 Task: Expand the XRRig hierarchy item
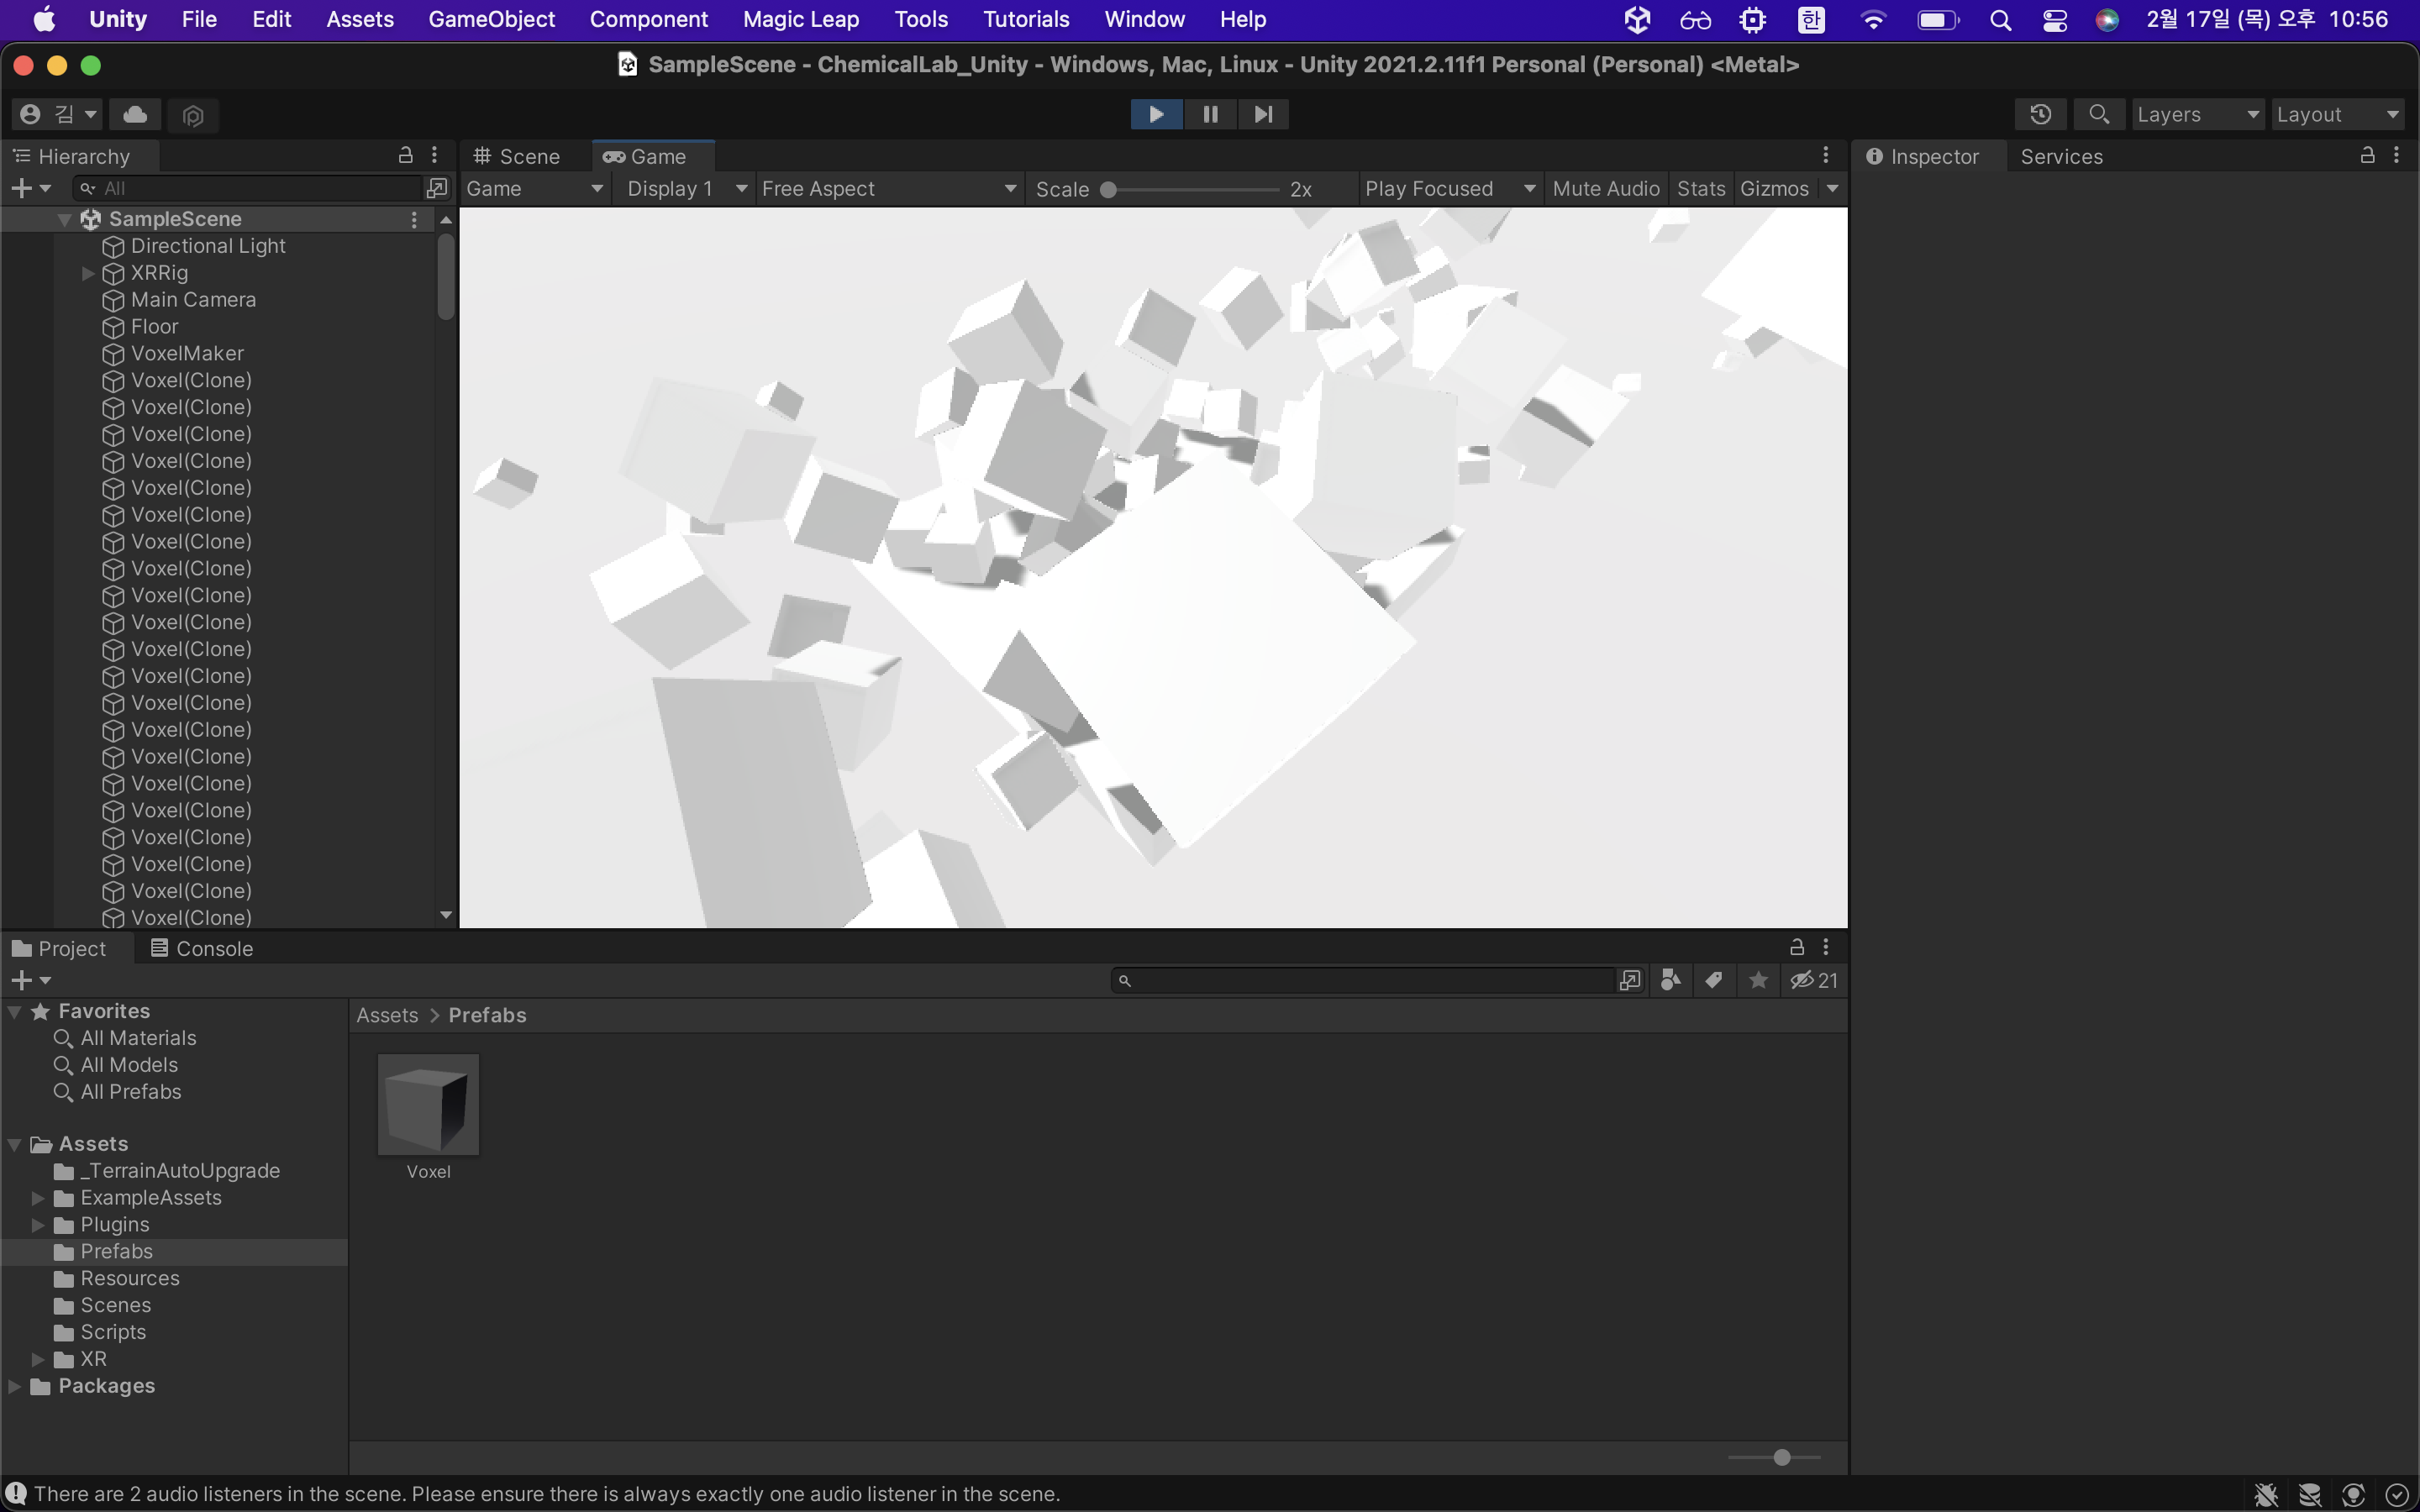[88, 273]
